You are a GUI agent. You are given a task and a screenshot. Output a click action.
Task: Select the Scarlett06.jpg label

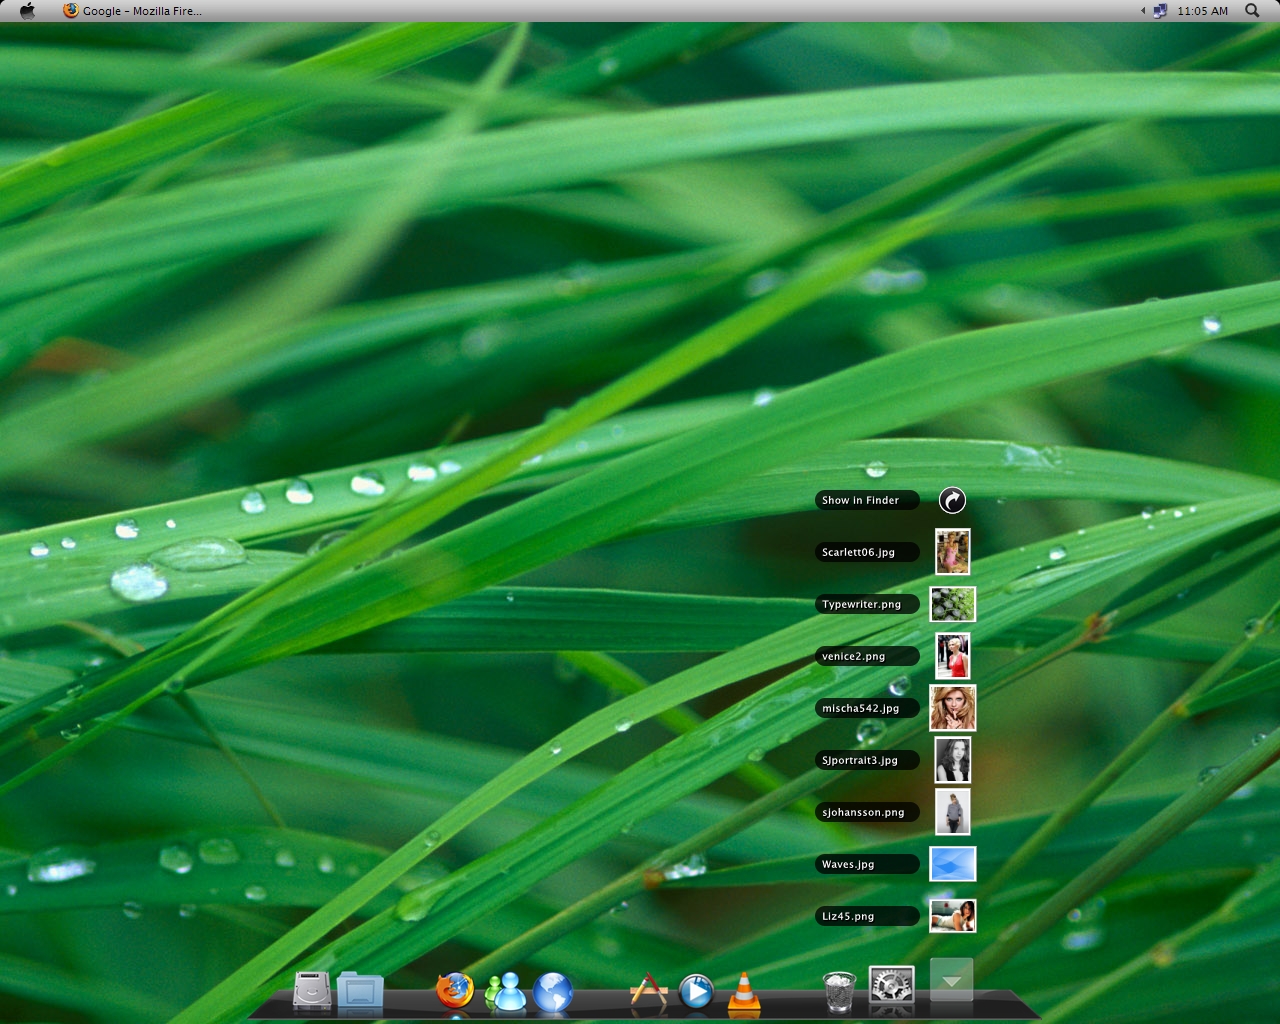coord(867,552)
